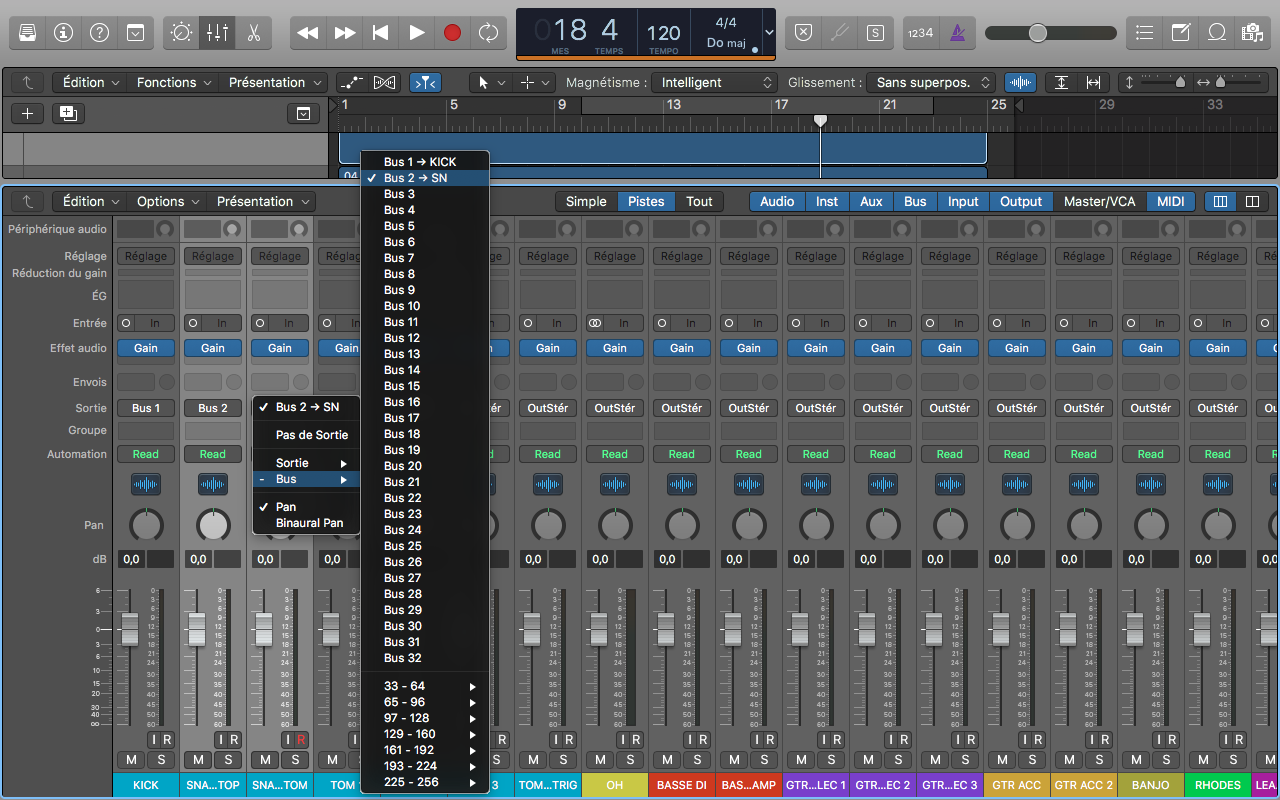Open the Editors scissors icon

253,32
